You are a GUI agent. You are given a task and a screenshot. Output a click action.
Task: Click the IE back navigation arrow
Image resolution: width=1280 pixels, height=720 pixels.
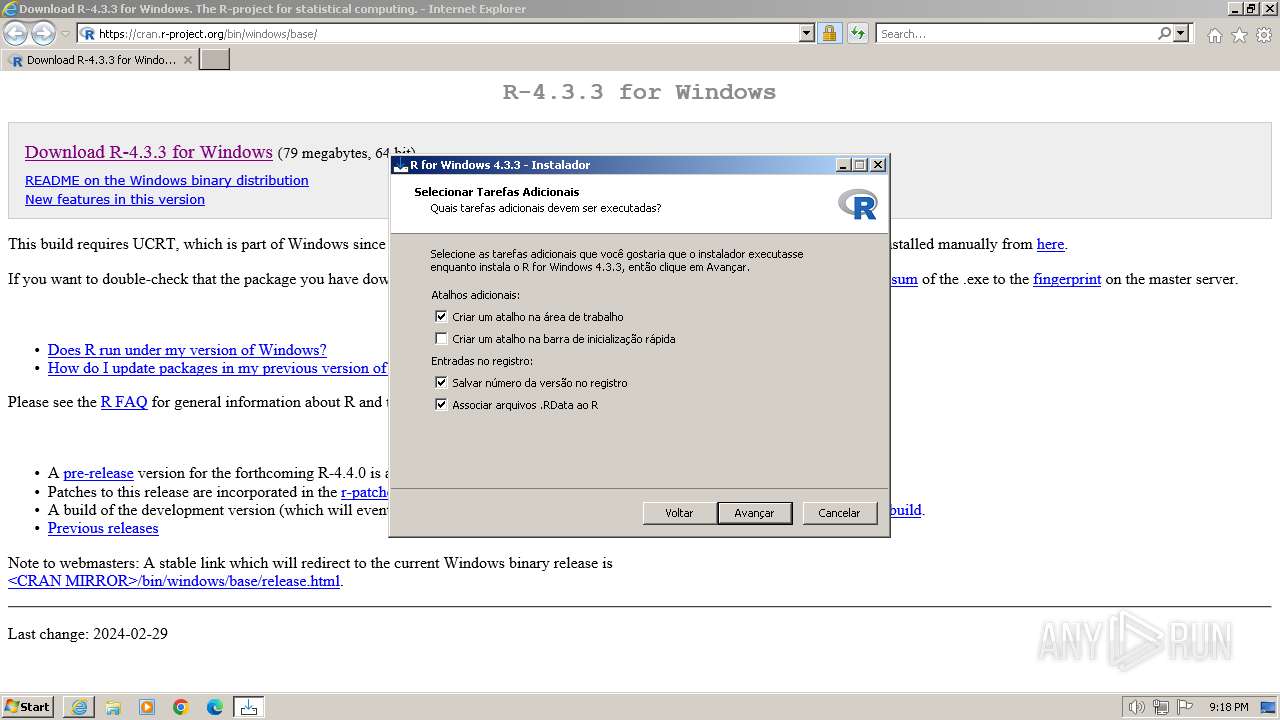16,34
